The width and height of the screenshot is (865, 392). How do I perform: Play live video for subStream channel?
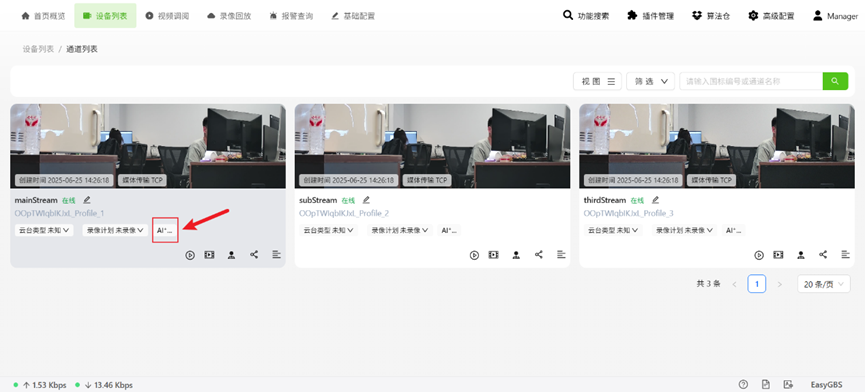point(474,255)
